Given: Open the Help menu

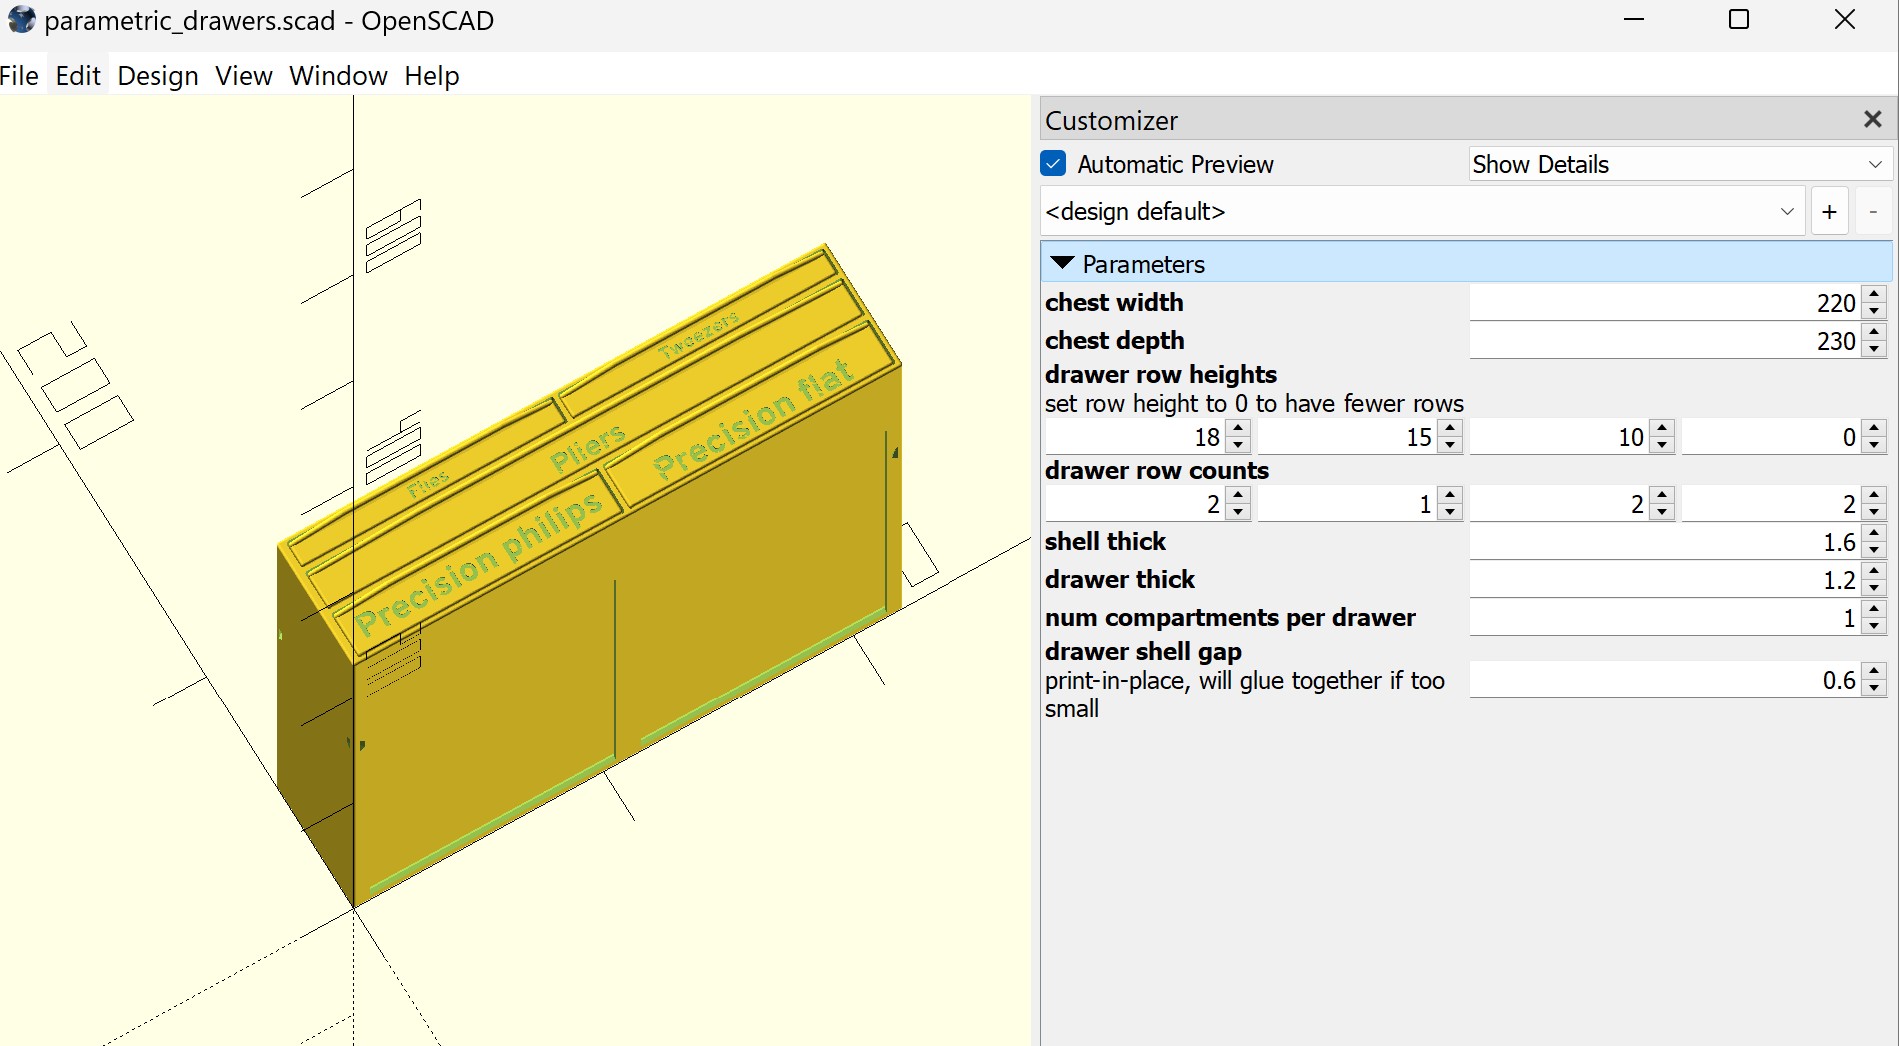Looking at the screenshot, I should click(x=432, y=76).
